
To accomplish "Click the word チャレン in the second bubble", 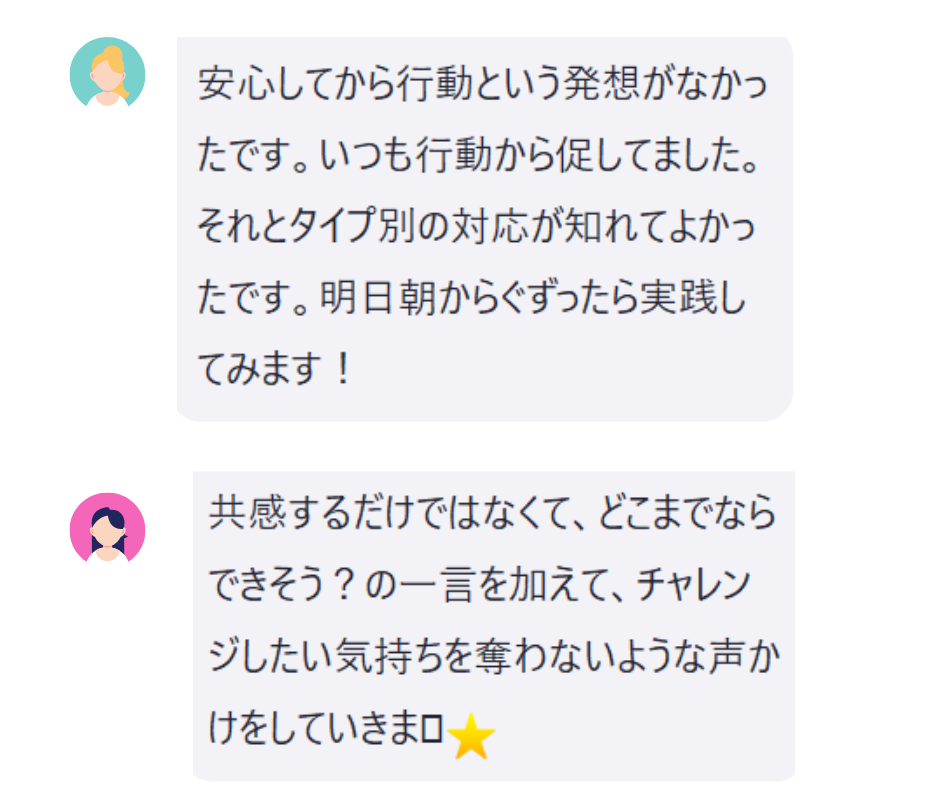I will coord(693,584).
